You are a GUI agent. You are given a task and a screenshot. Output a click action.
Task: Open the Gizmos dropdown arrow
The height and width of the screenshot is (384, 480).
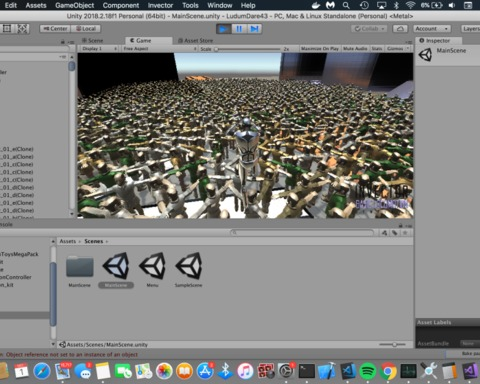coord(408,49)
